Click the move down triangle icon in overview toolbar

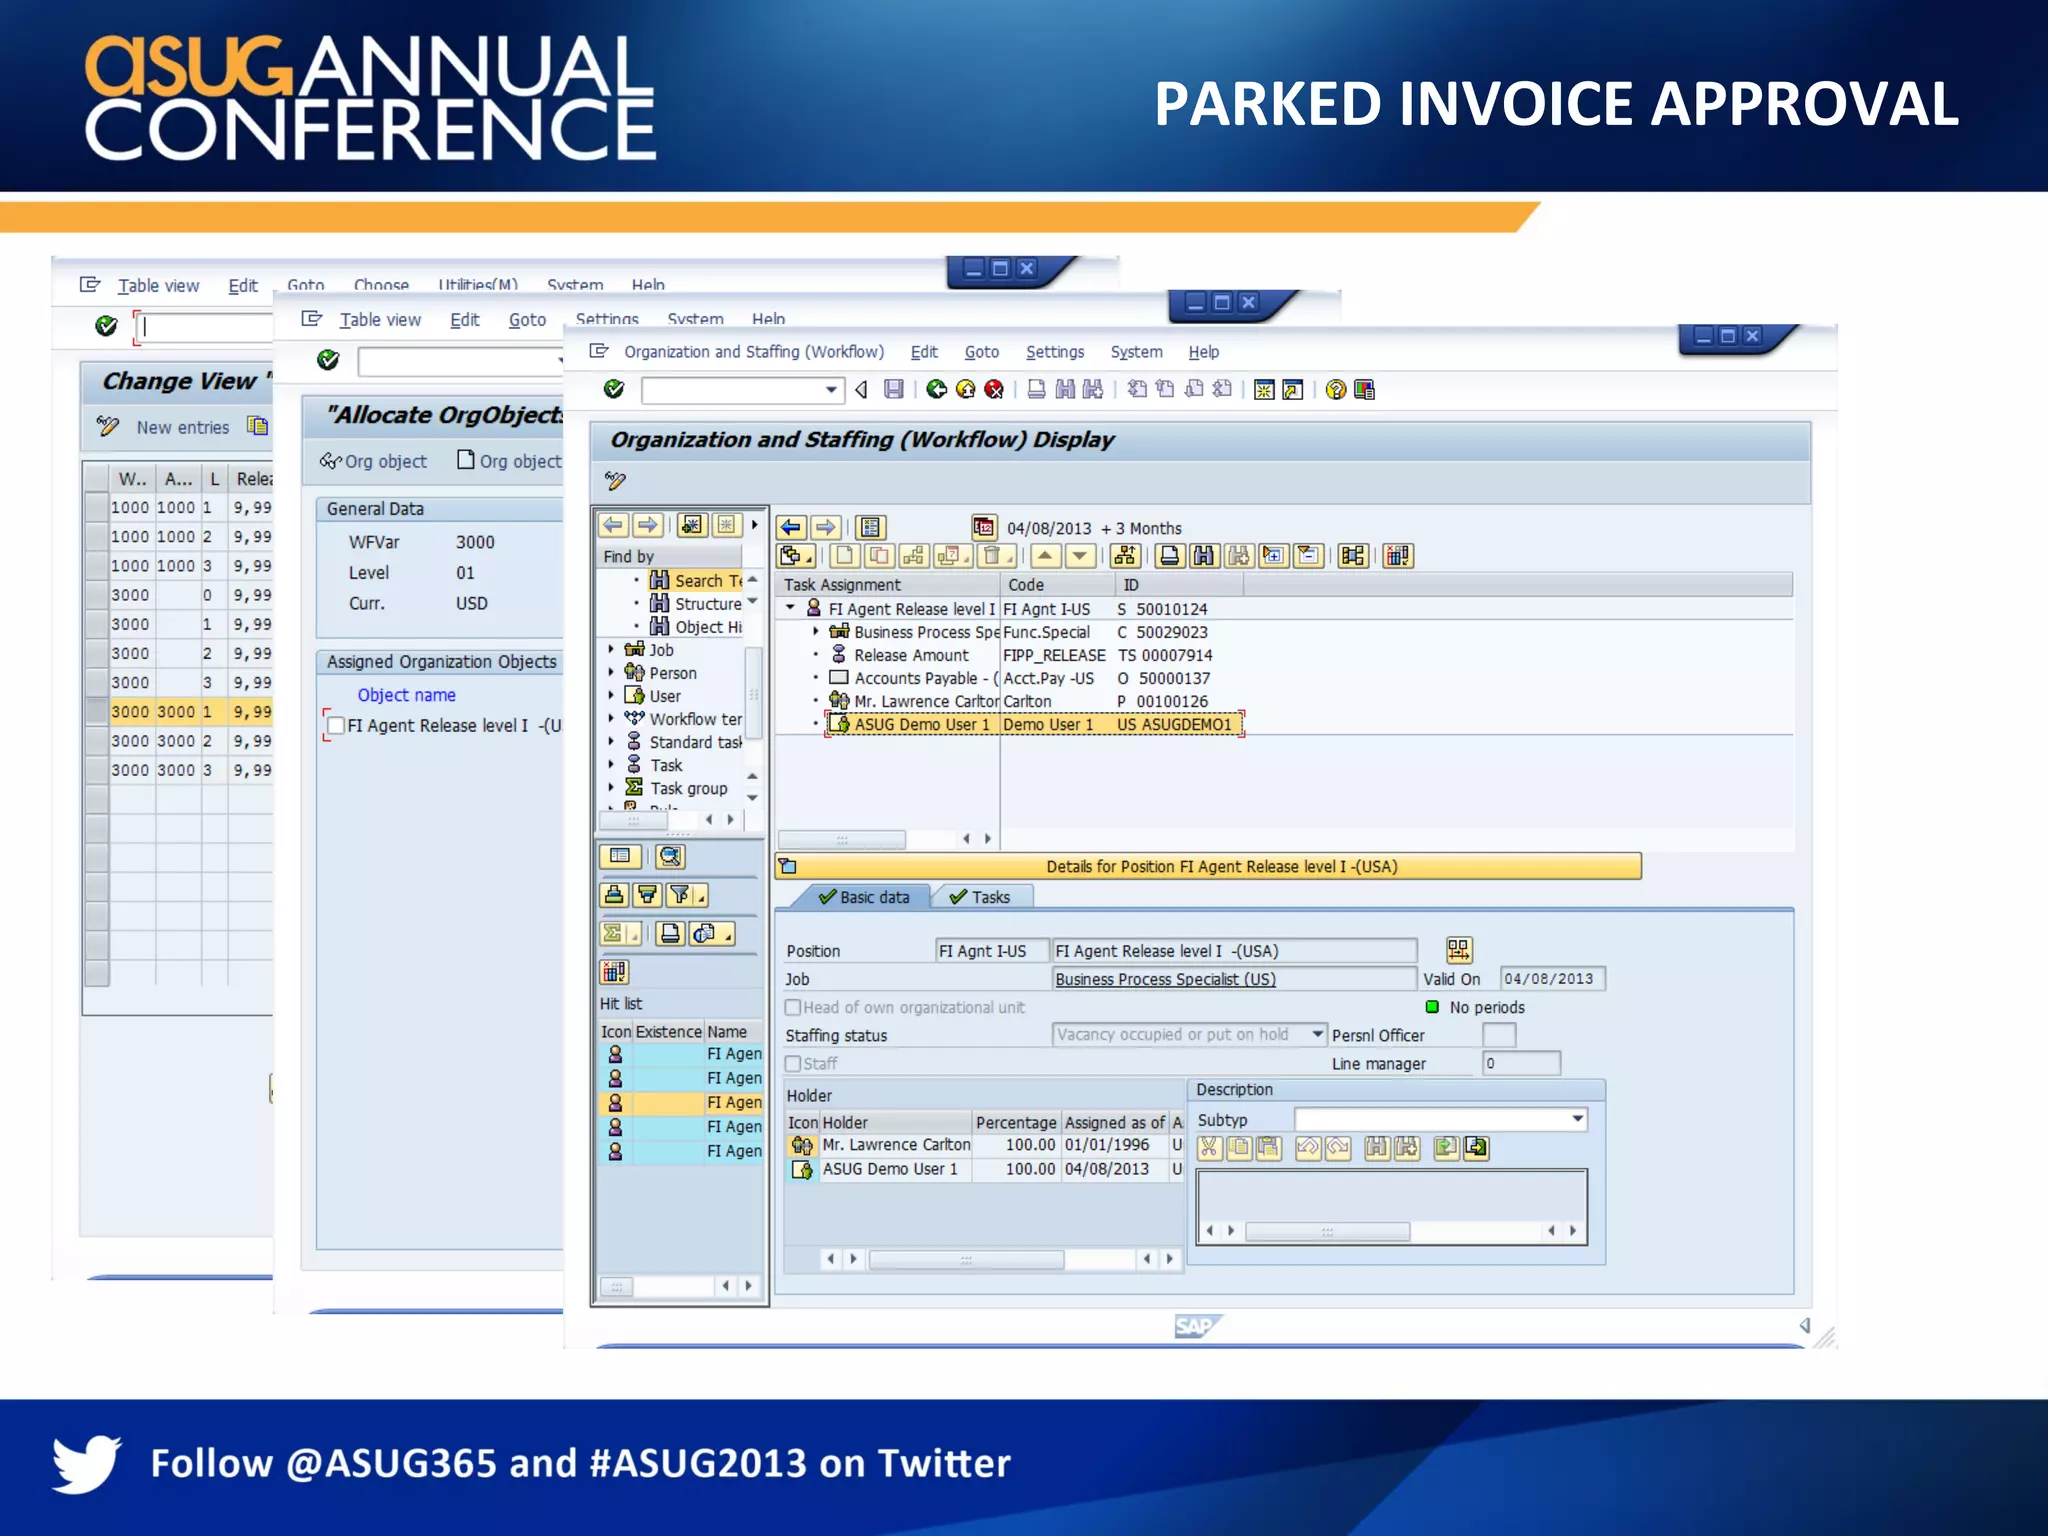click(x=1079, y=555)
